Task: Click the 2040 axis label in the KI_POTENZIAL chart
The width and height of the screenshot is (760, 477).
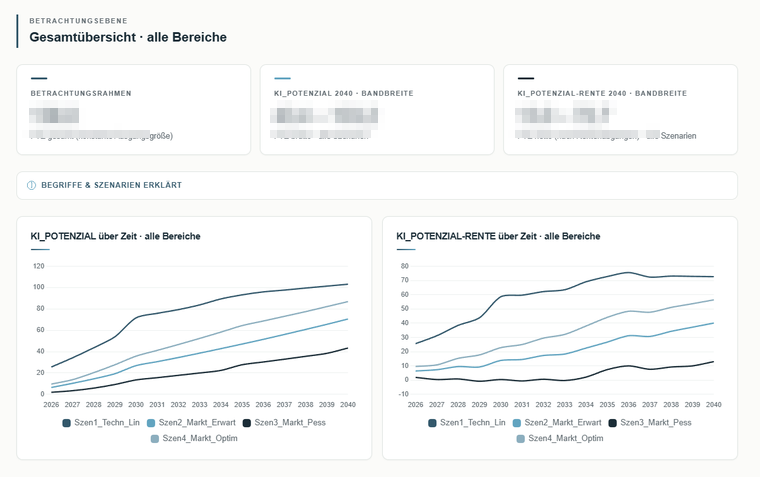Action: [x=348, y=404]
